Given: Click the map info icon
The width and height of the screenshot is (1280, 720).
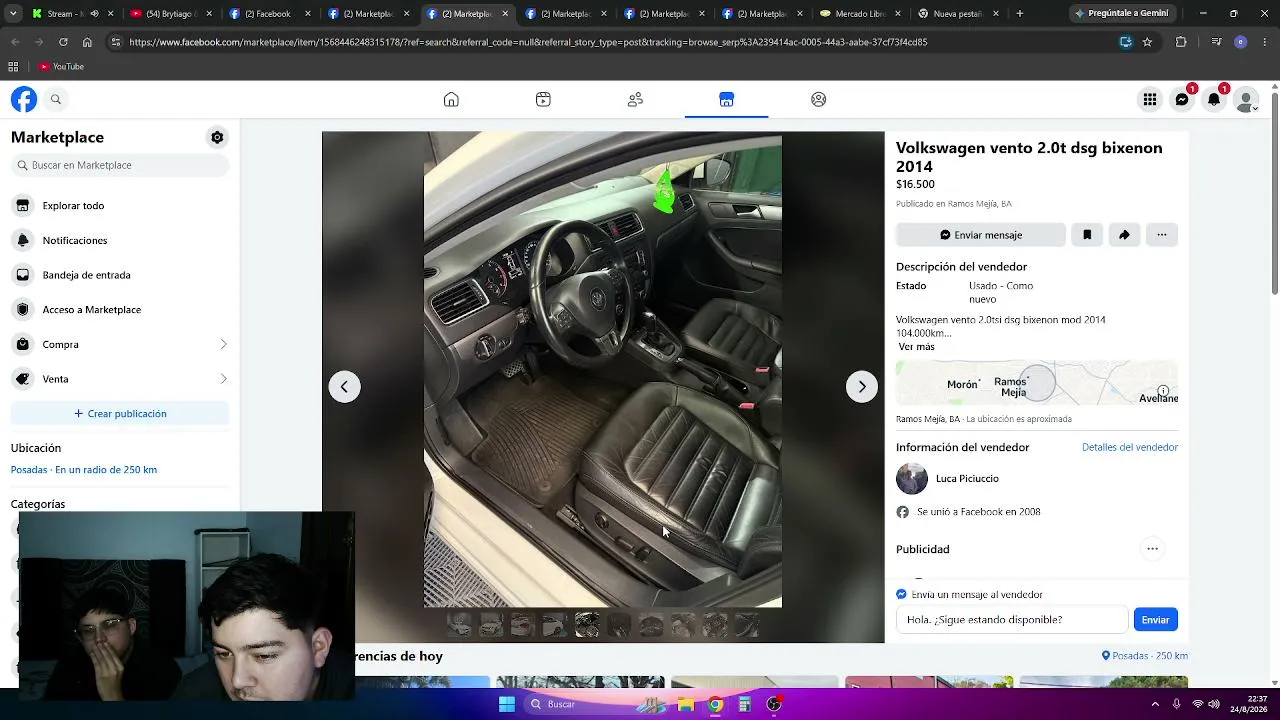Looking at the screenshot, I should pos(1163,391).
